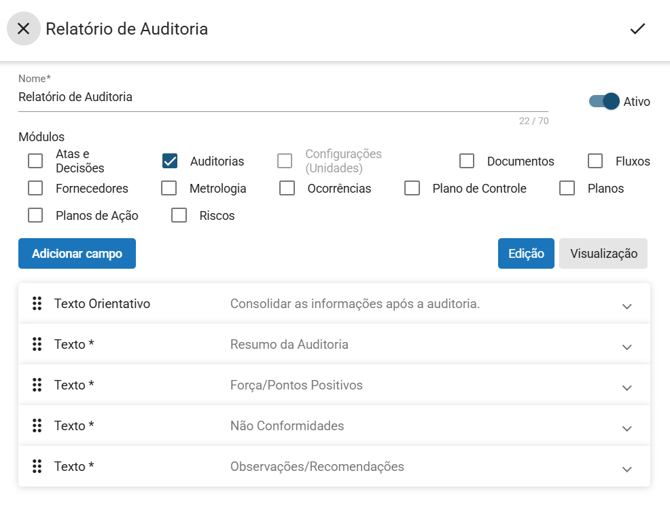Switch to Visualização mode

[603, 254]
